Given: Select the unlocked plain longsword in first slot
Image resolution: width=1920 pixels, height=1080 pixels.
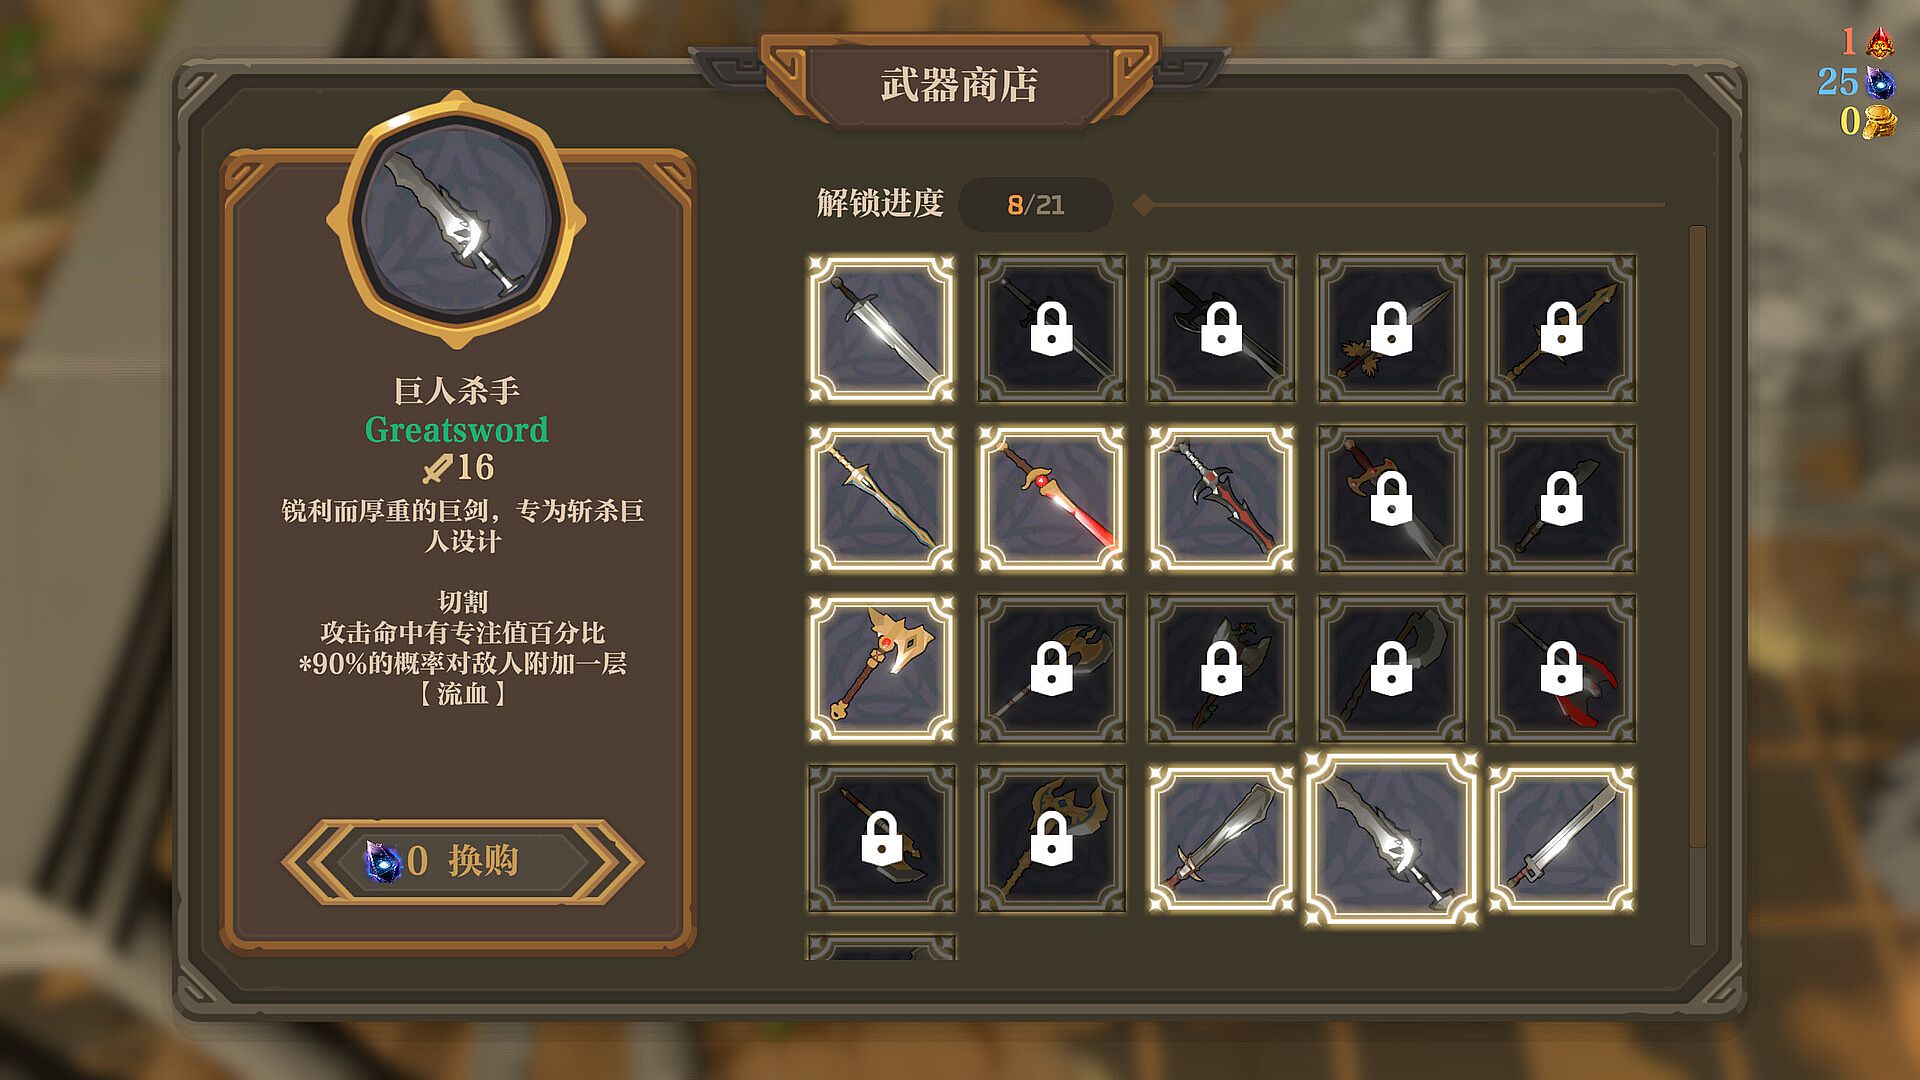Looking at the screenshot, I should [x=881, y=328].
